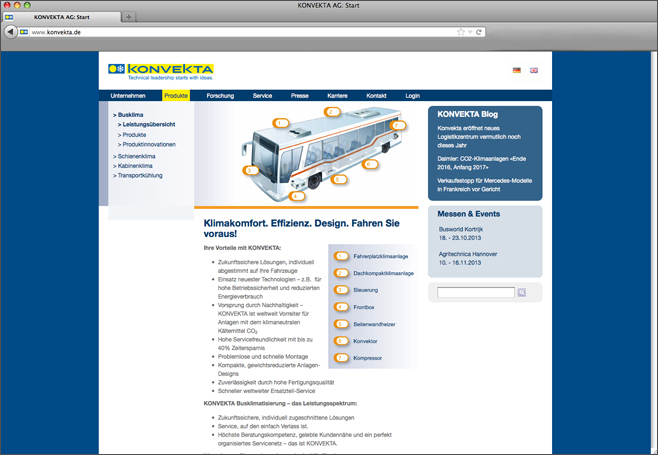
Task: Click legend icon 5 beside Seitenwandheizer
Action: coord(341,324)
